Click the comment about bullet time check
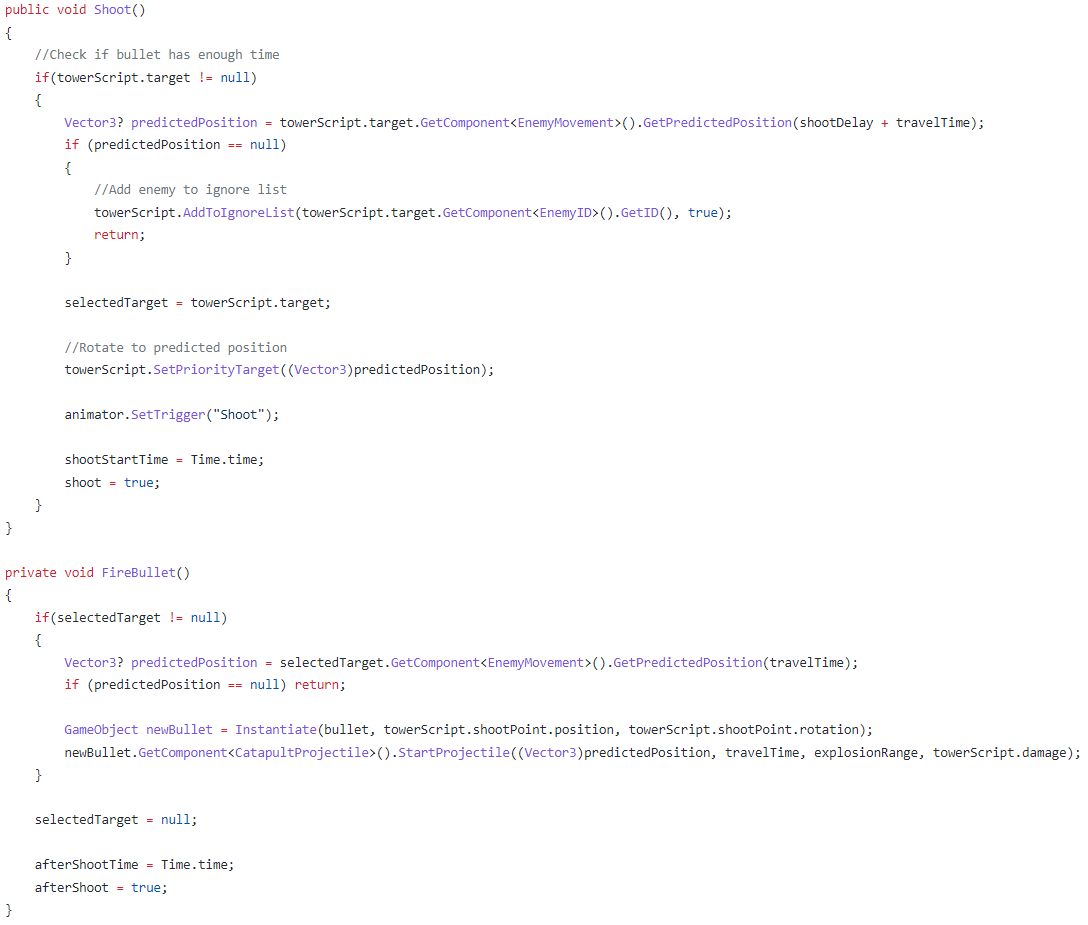Image resolution: width=1088 pixels, height=925 pixels. [x=155, y=54]
